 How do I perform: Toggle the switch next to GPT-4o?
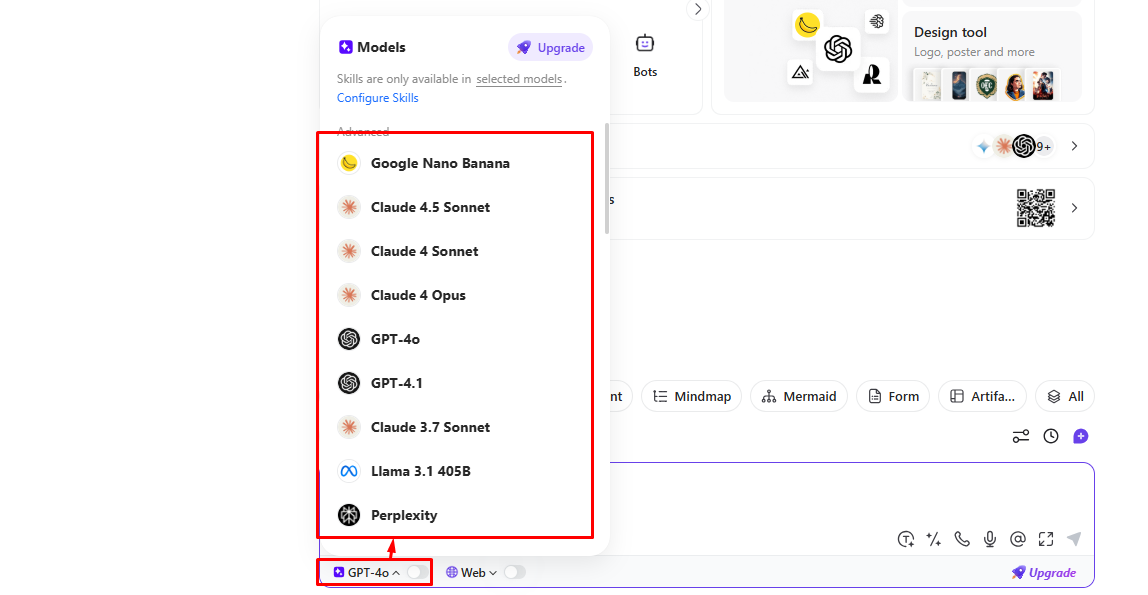(415, 572)
